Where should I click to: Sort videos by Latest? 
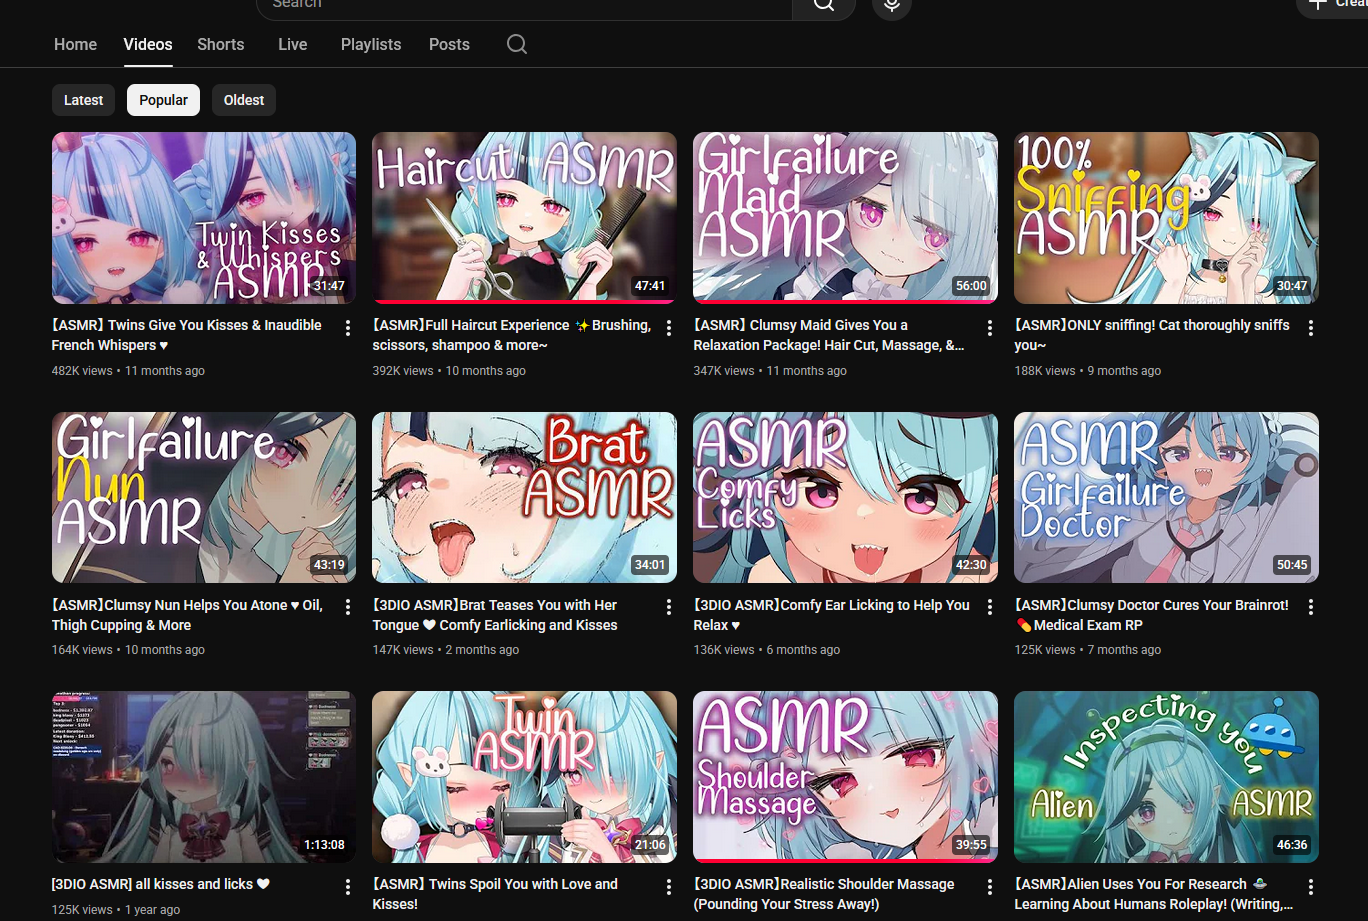click(x=83, y=100)
